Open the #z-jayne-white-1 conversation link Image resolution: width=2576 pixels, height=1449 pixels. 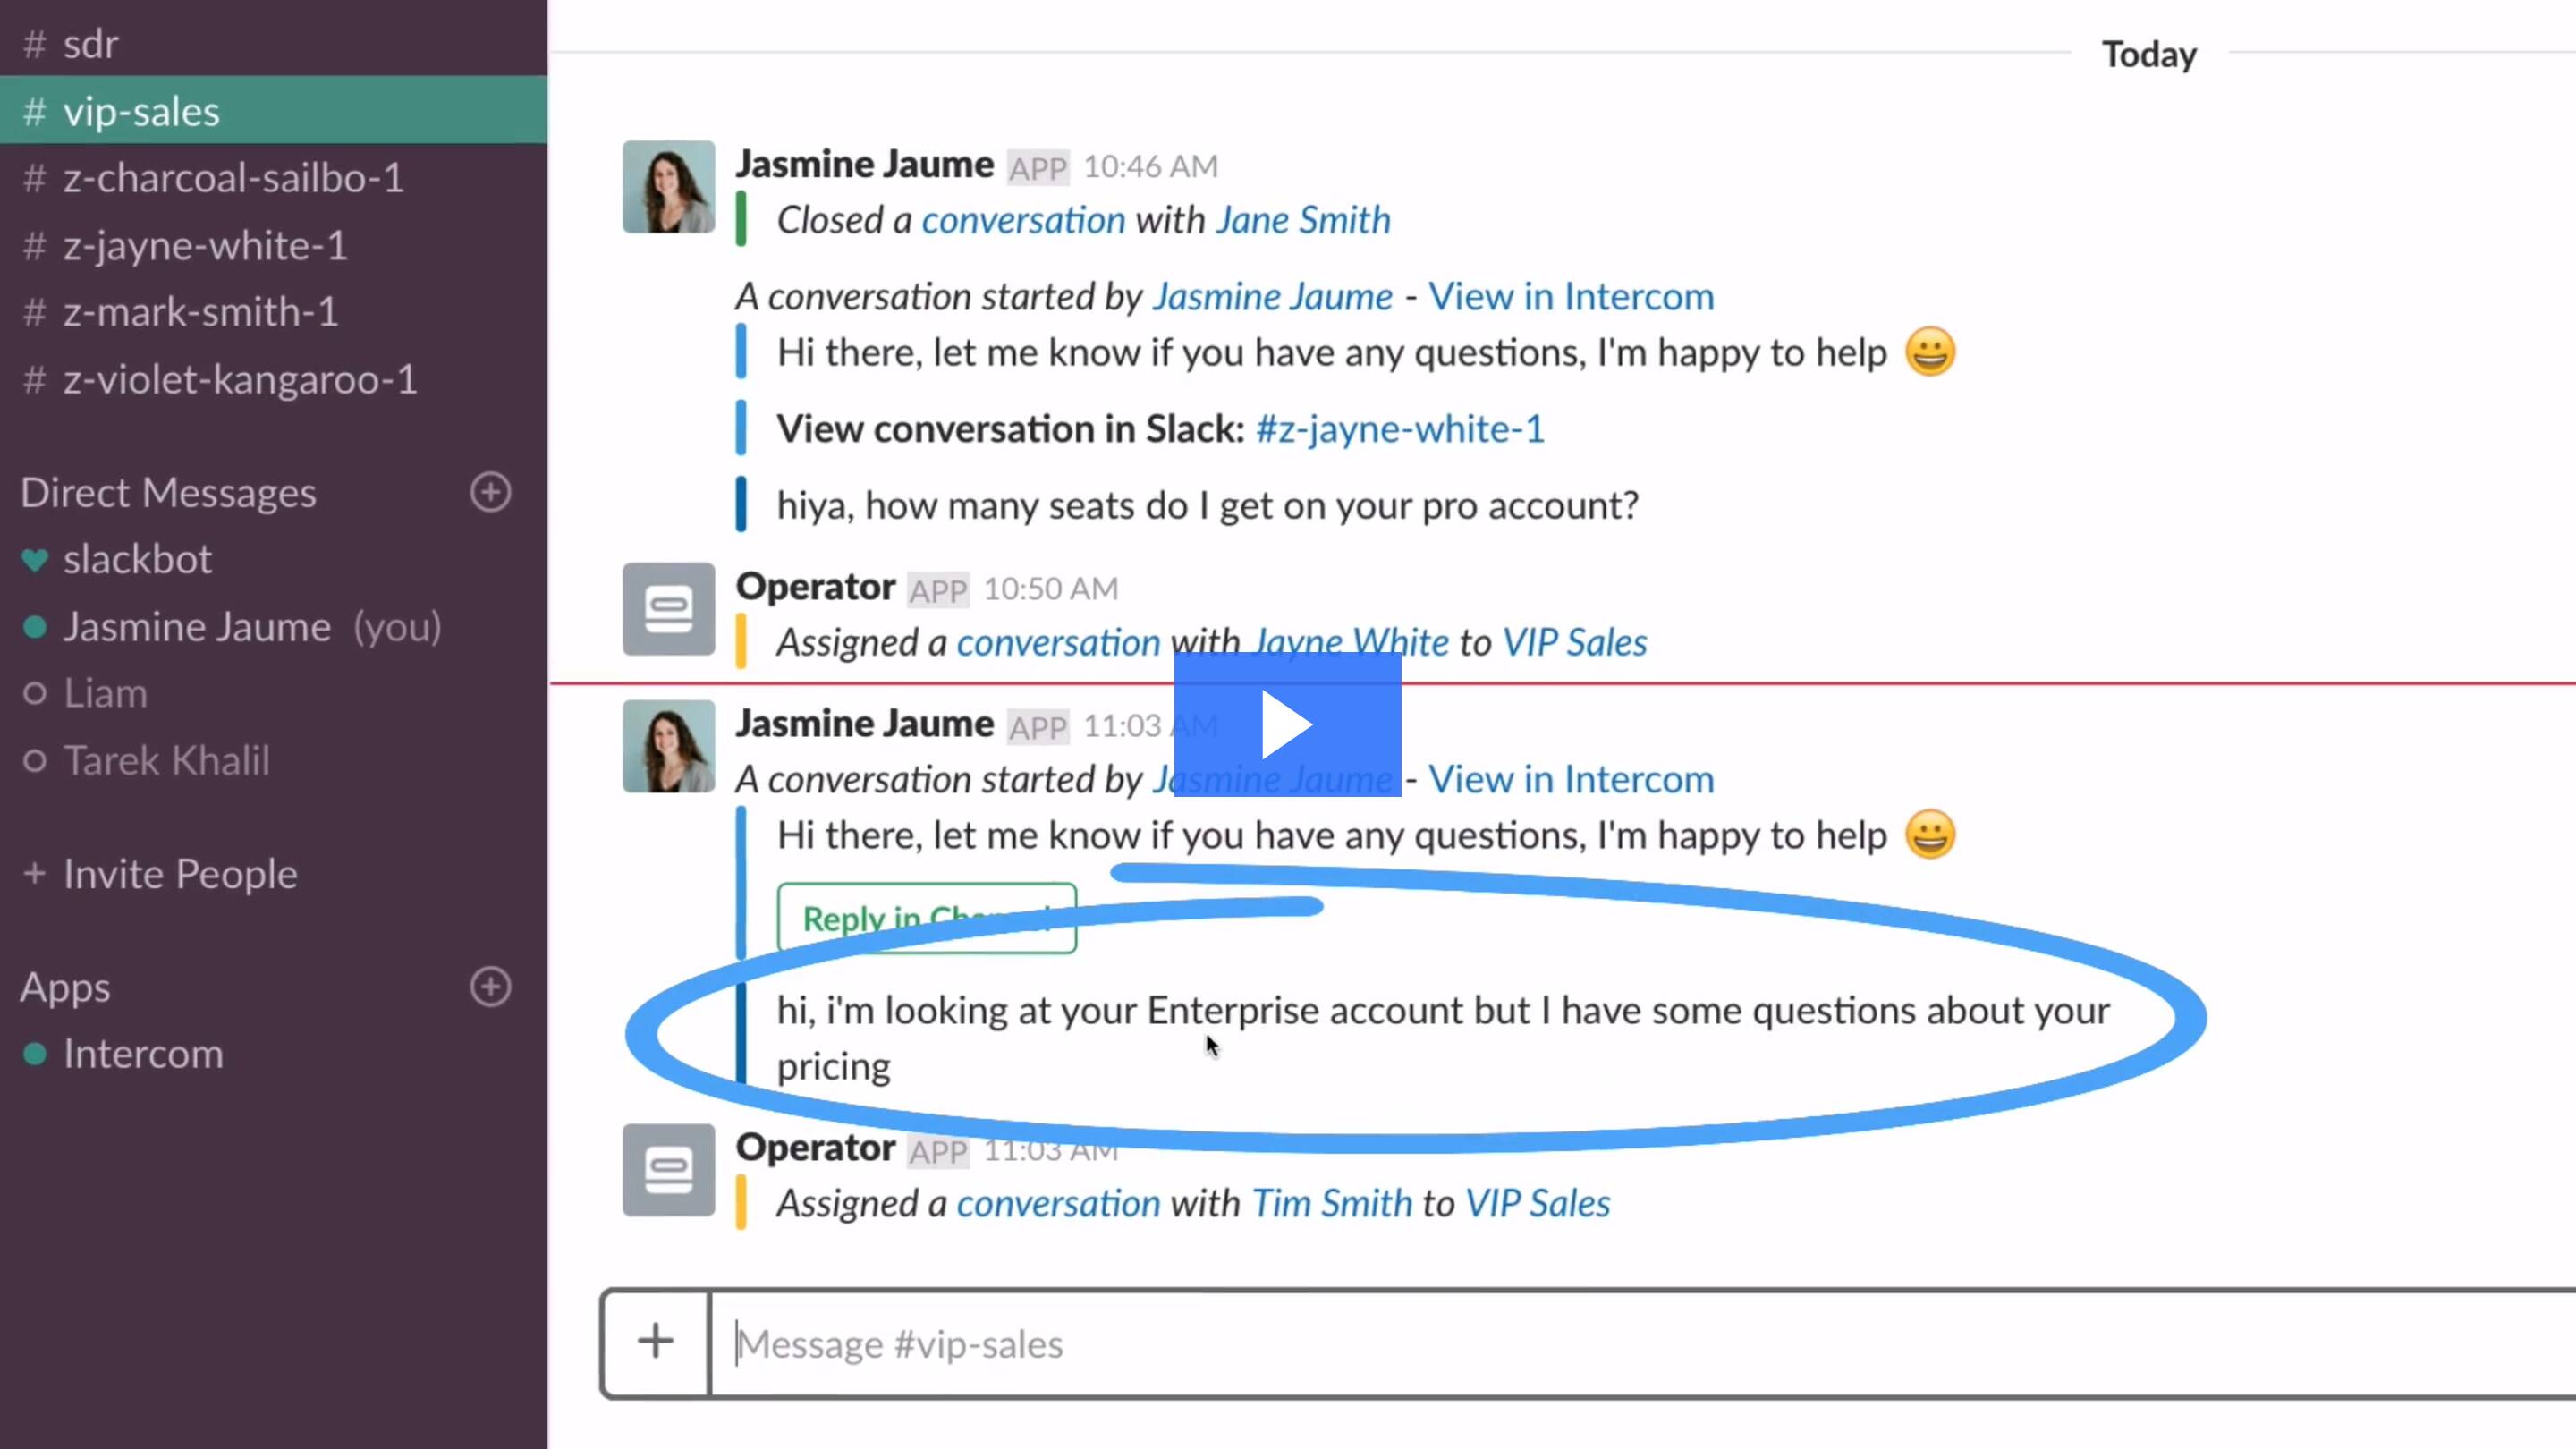pyautogui.click(x=1398, y=427)
